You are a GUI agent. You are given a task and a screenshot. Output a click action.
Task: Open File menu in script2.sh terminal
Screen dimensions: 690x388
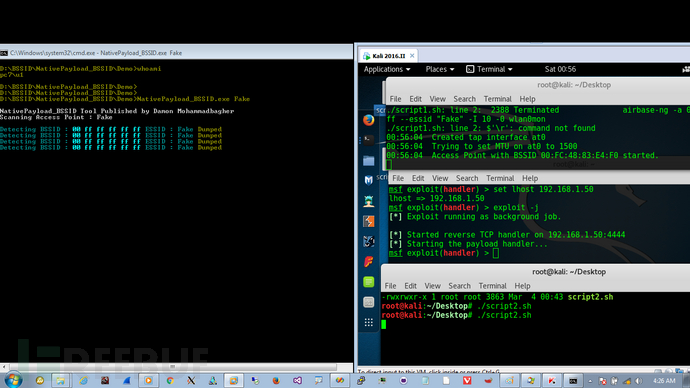pyautogui.click(x=390, y=286)
